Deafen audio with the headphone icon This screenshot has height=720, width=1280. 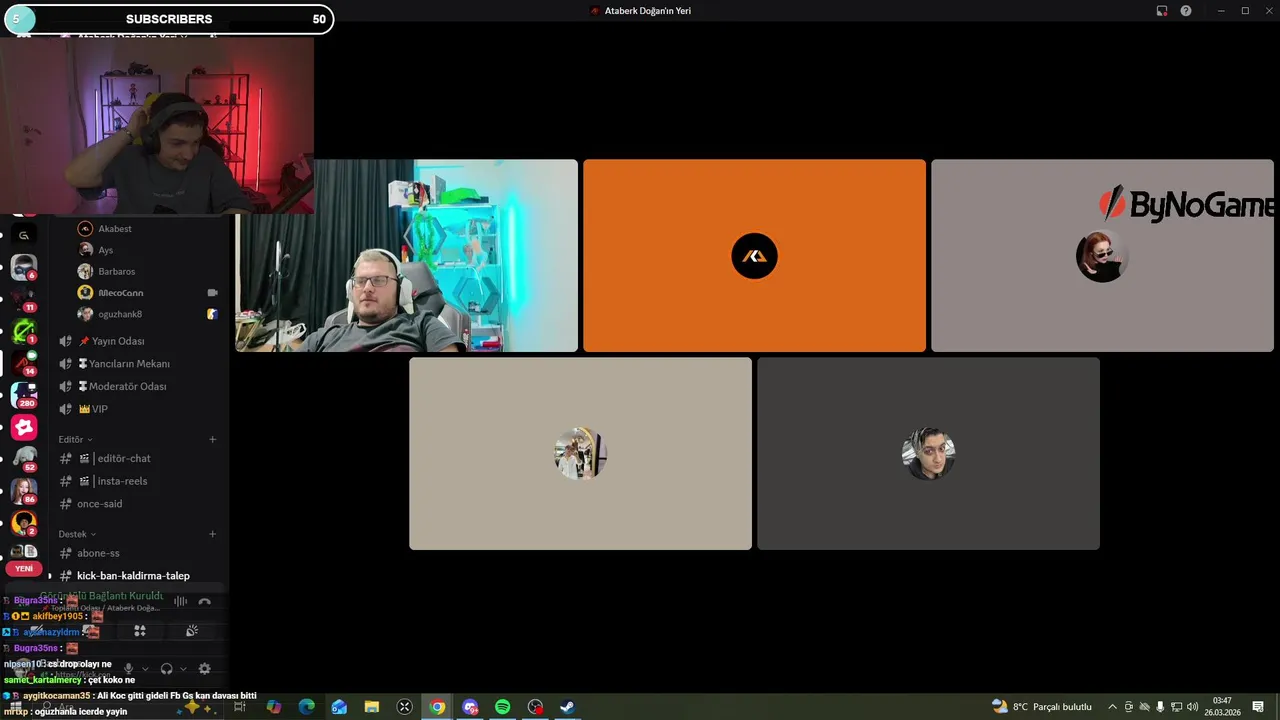point(167,668)
